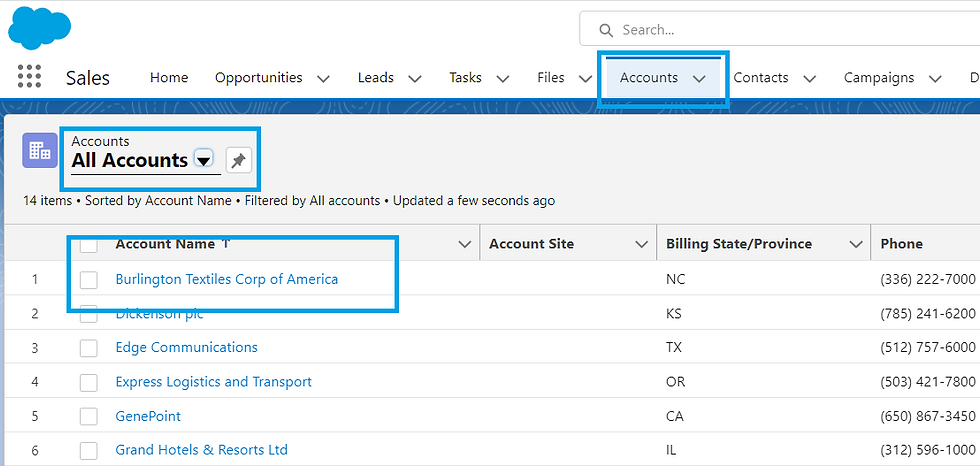Expand the Campaigns tab chevron menu

[x=935, y=79]
